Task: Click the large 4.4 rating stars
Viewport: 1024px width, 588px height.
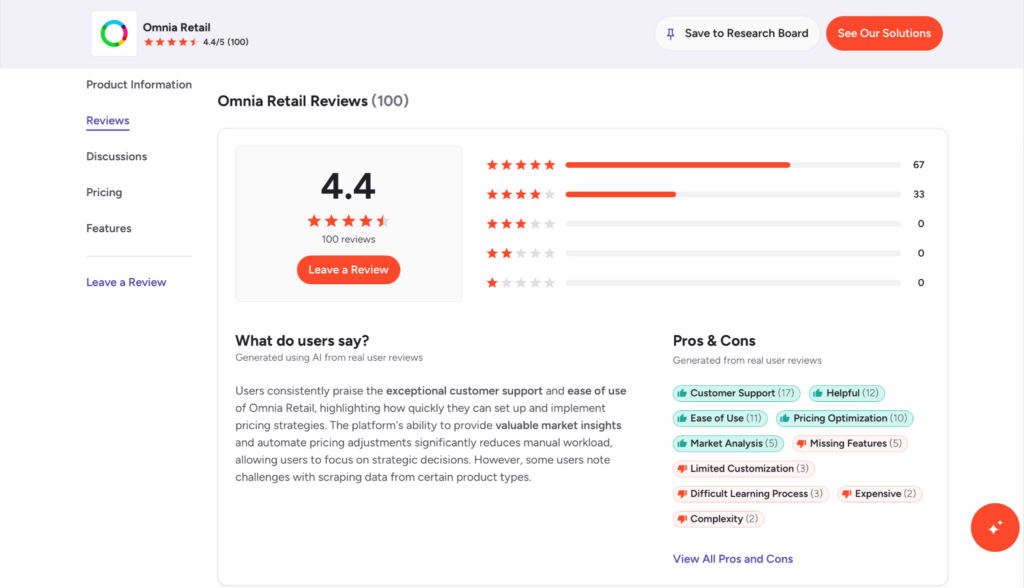Action: tap(348, 221)
